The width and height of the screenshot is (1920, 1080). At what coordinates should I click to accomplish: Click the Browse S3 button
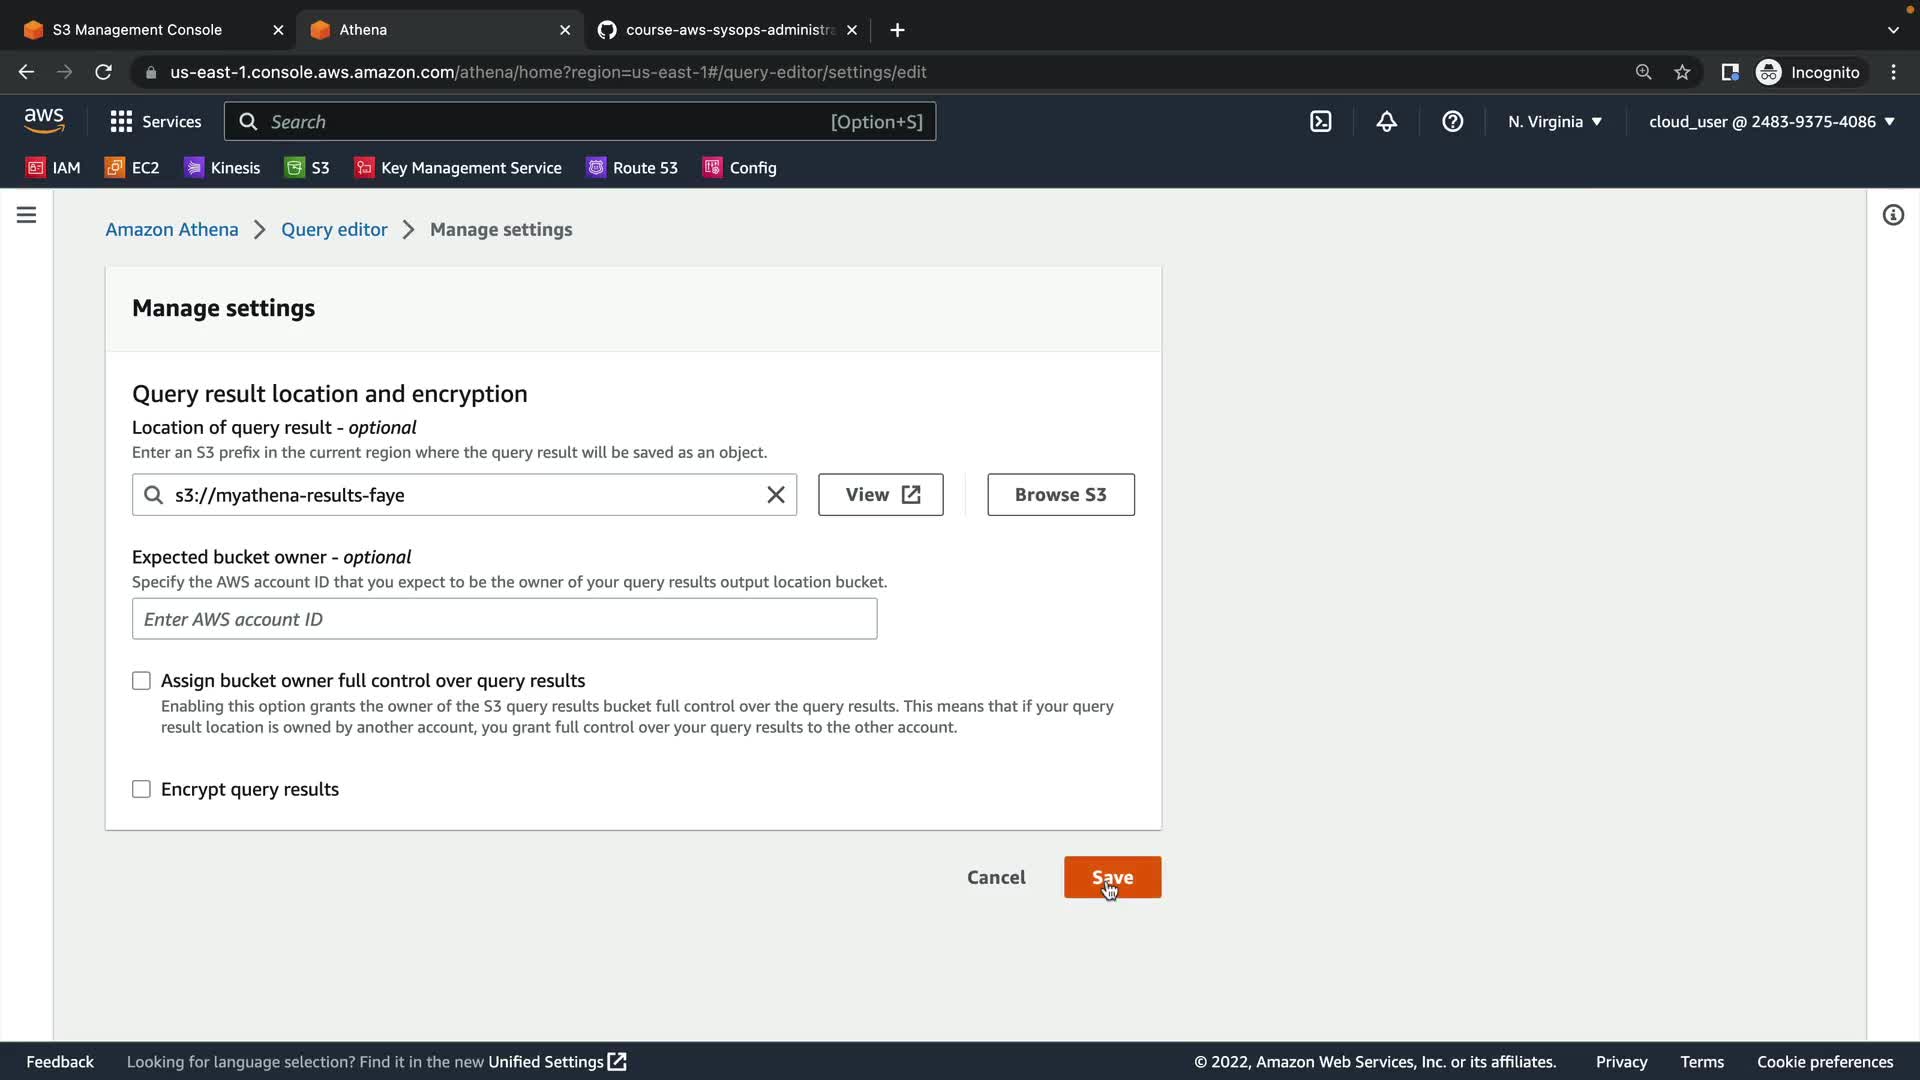1060,495
